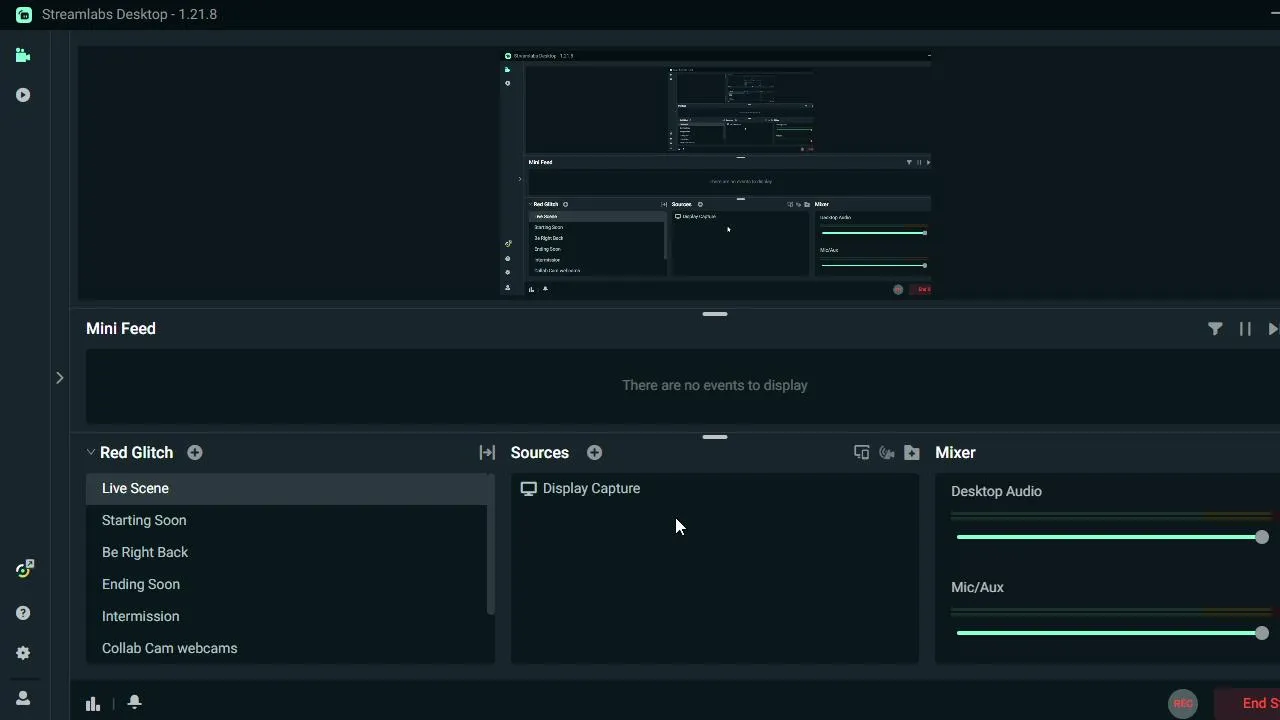The image size is (1280, 720).
Task: Click the stream preview thumbnail
Action: [x=716, y=173]
